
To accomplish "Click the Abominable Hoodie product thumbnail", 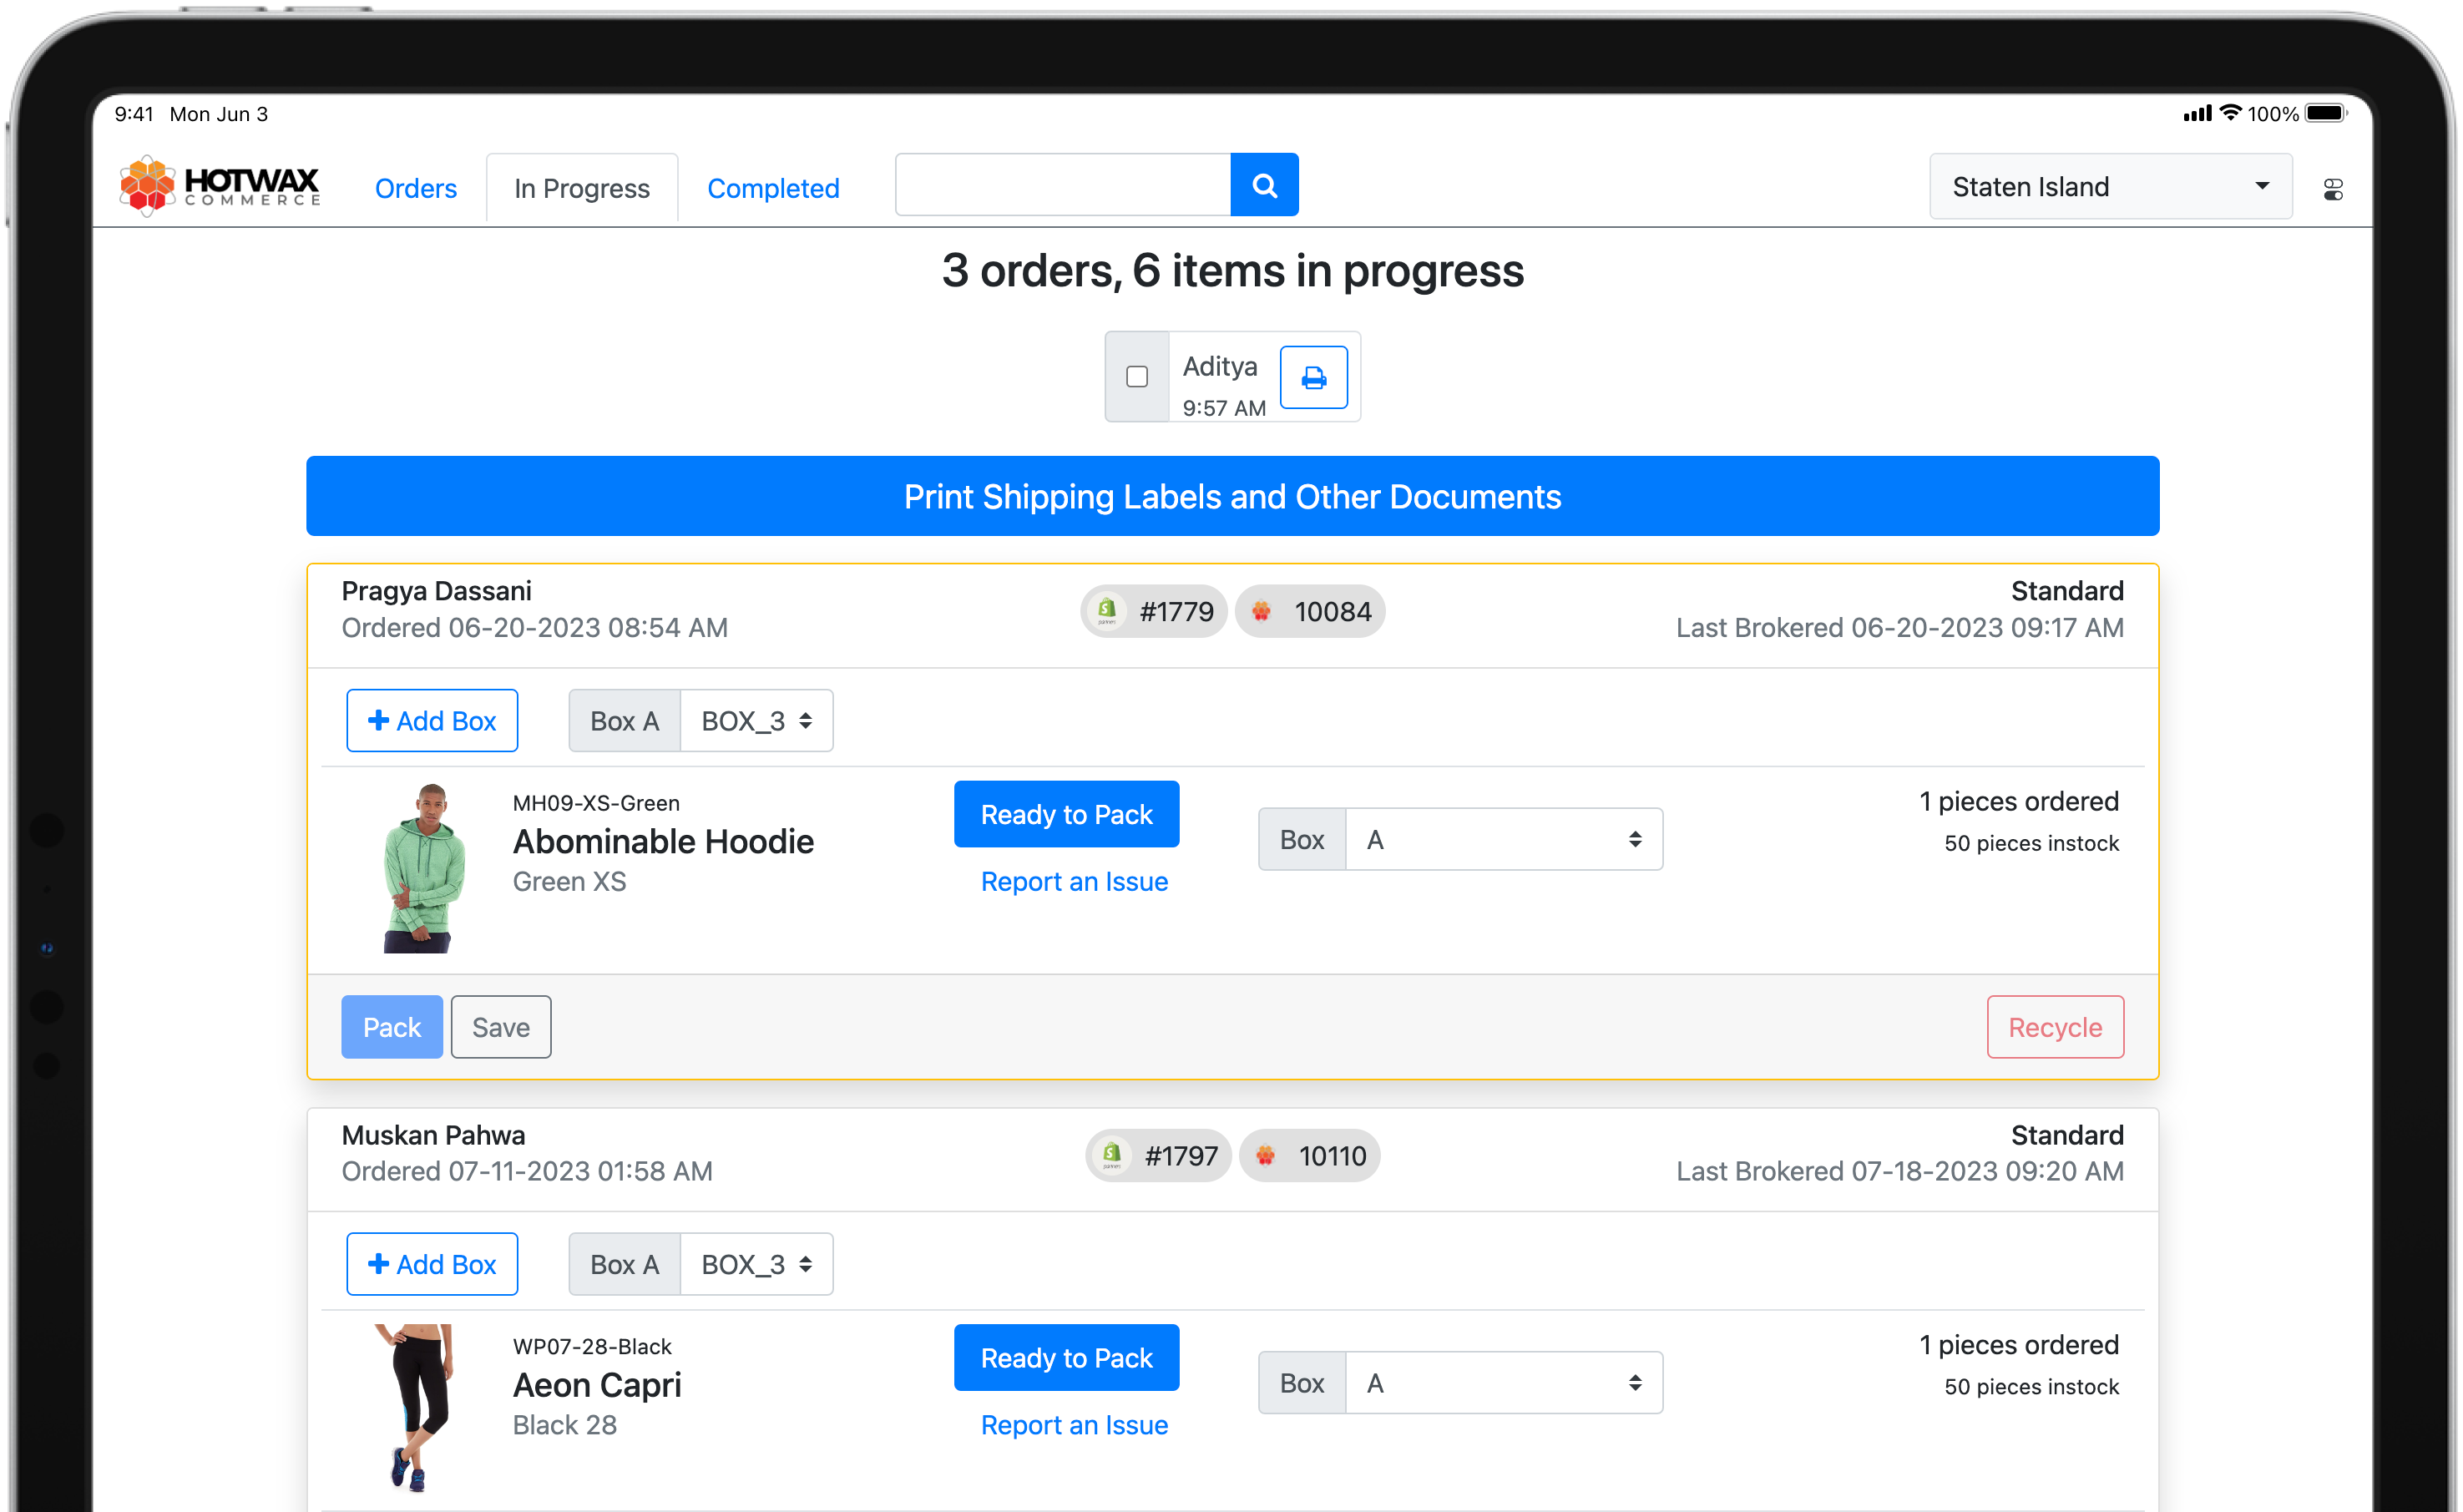I will [x=424, y=868].
